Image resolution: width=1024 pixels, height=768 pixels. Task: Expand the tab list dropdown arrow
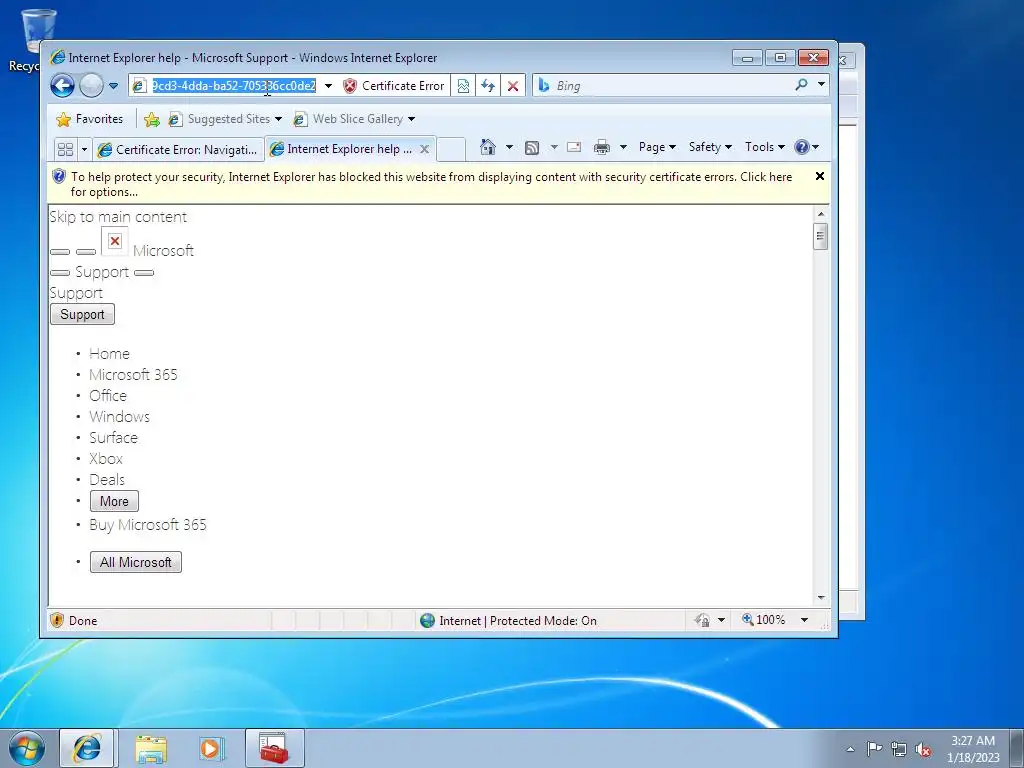point(84,149)
